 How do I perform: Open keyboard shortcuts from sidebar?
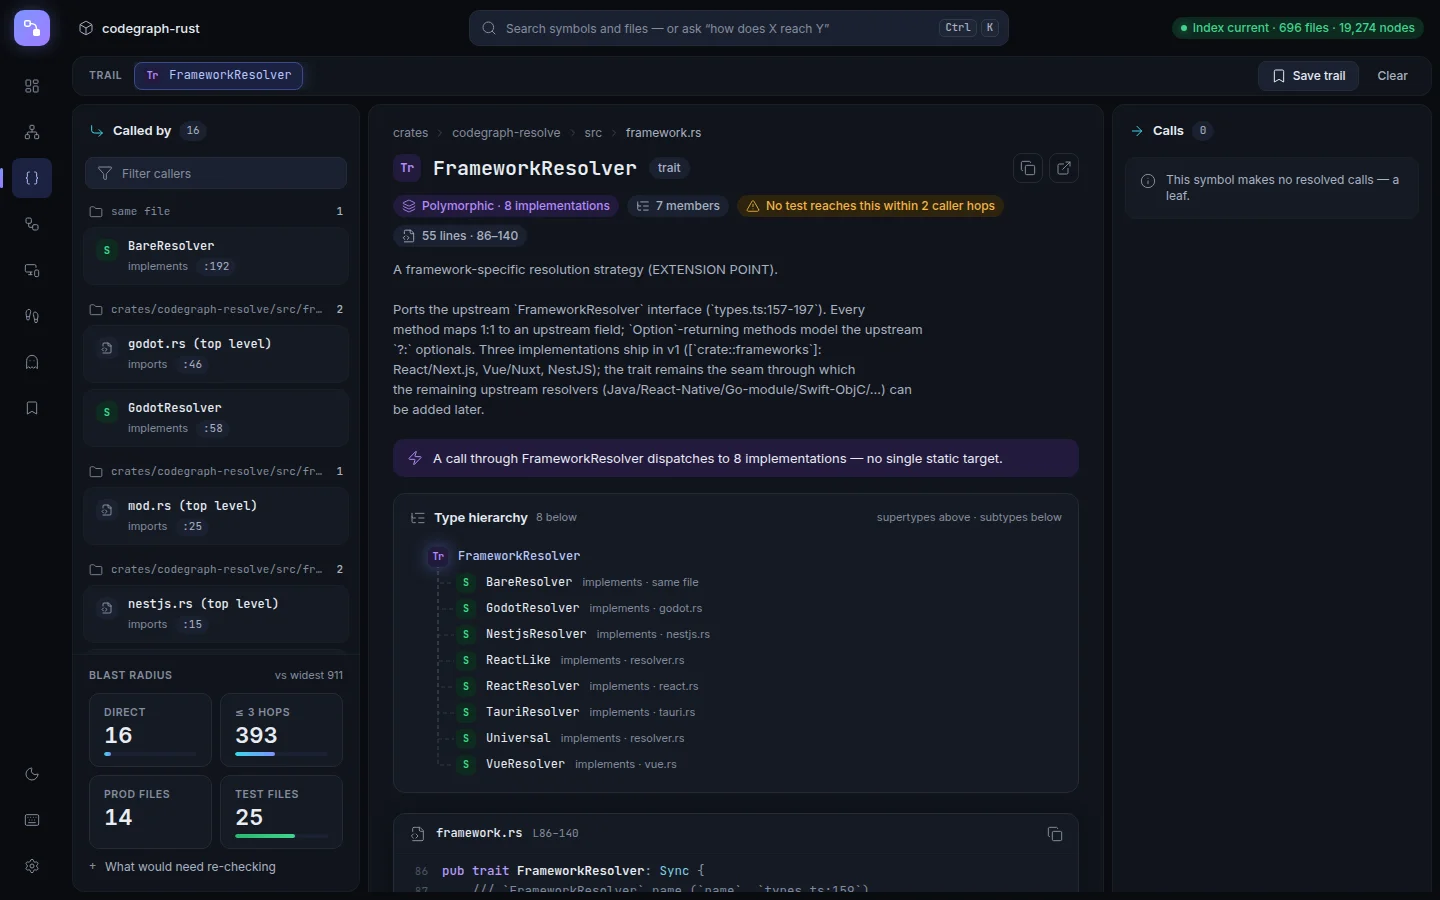pos(32,820)
